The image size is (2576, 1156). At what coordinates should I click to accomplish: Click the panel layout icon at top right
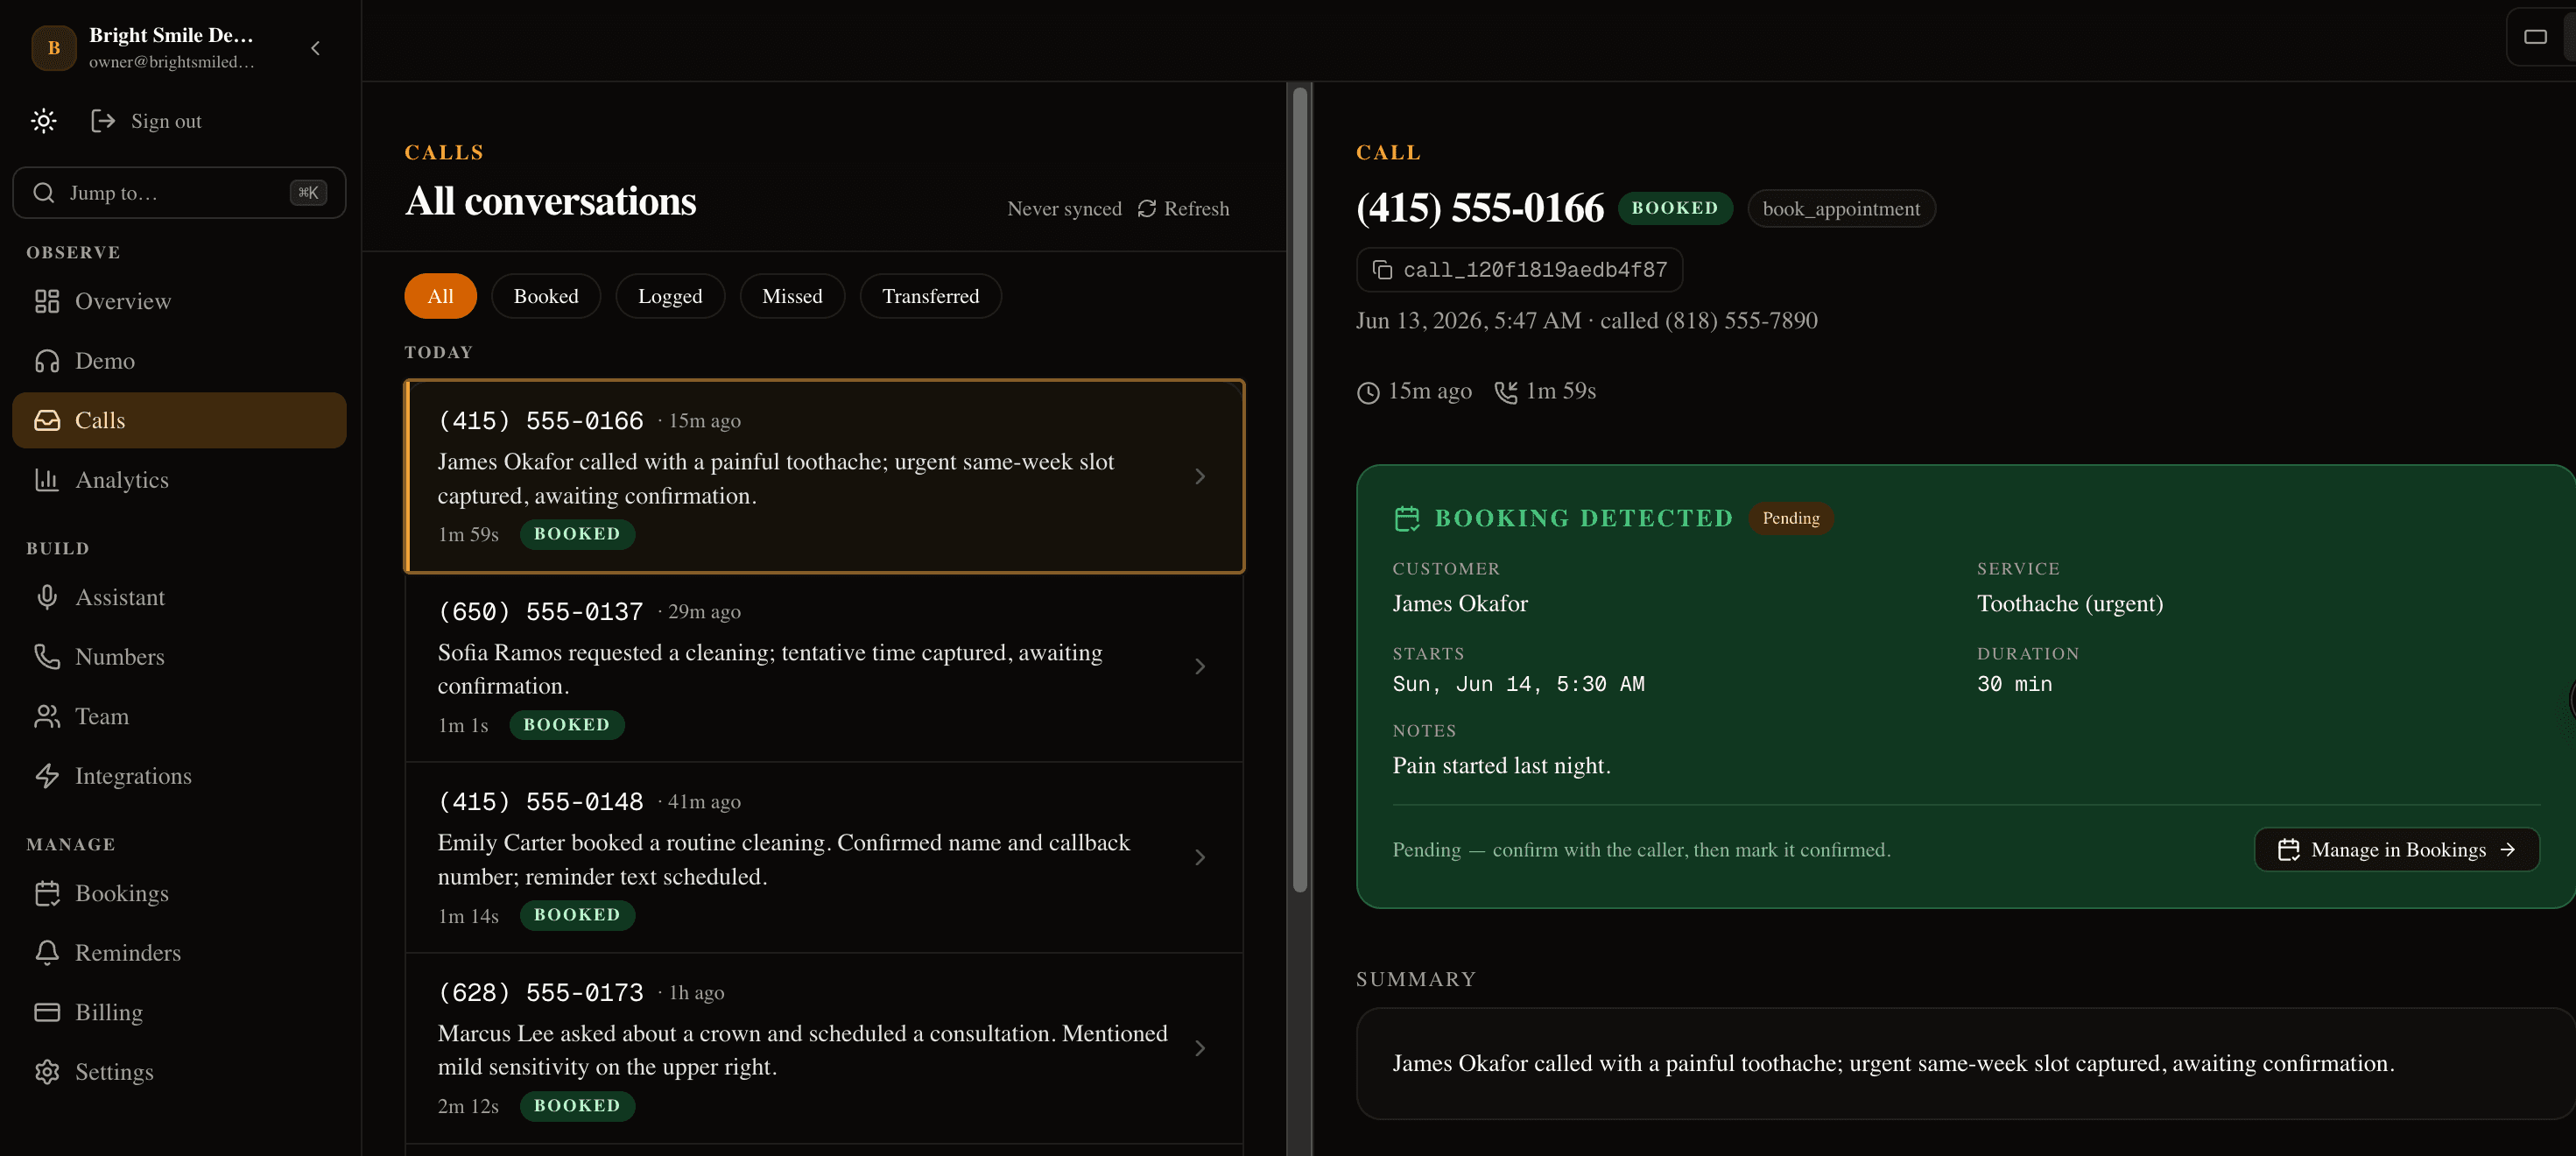point(2535,37)
